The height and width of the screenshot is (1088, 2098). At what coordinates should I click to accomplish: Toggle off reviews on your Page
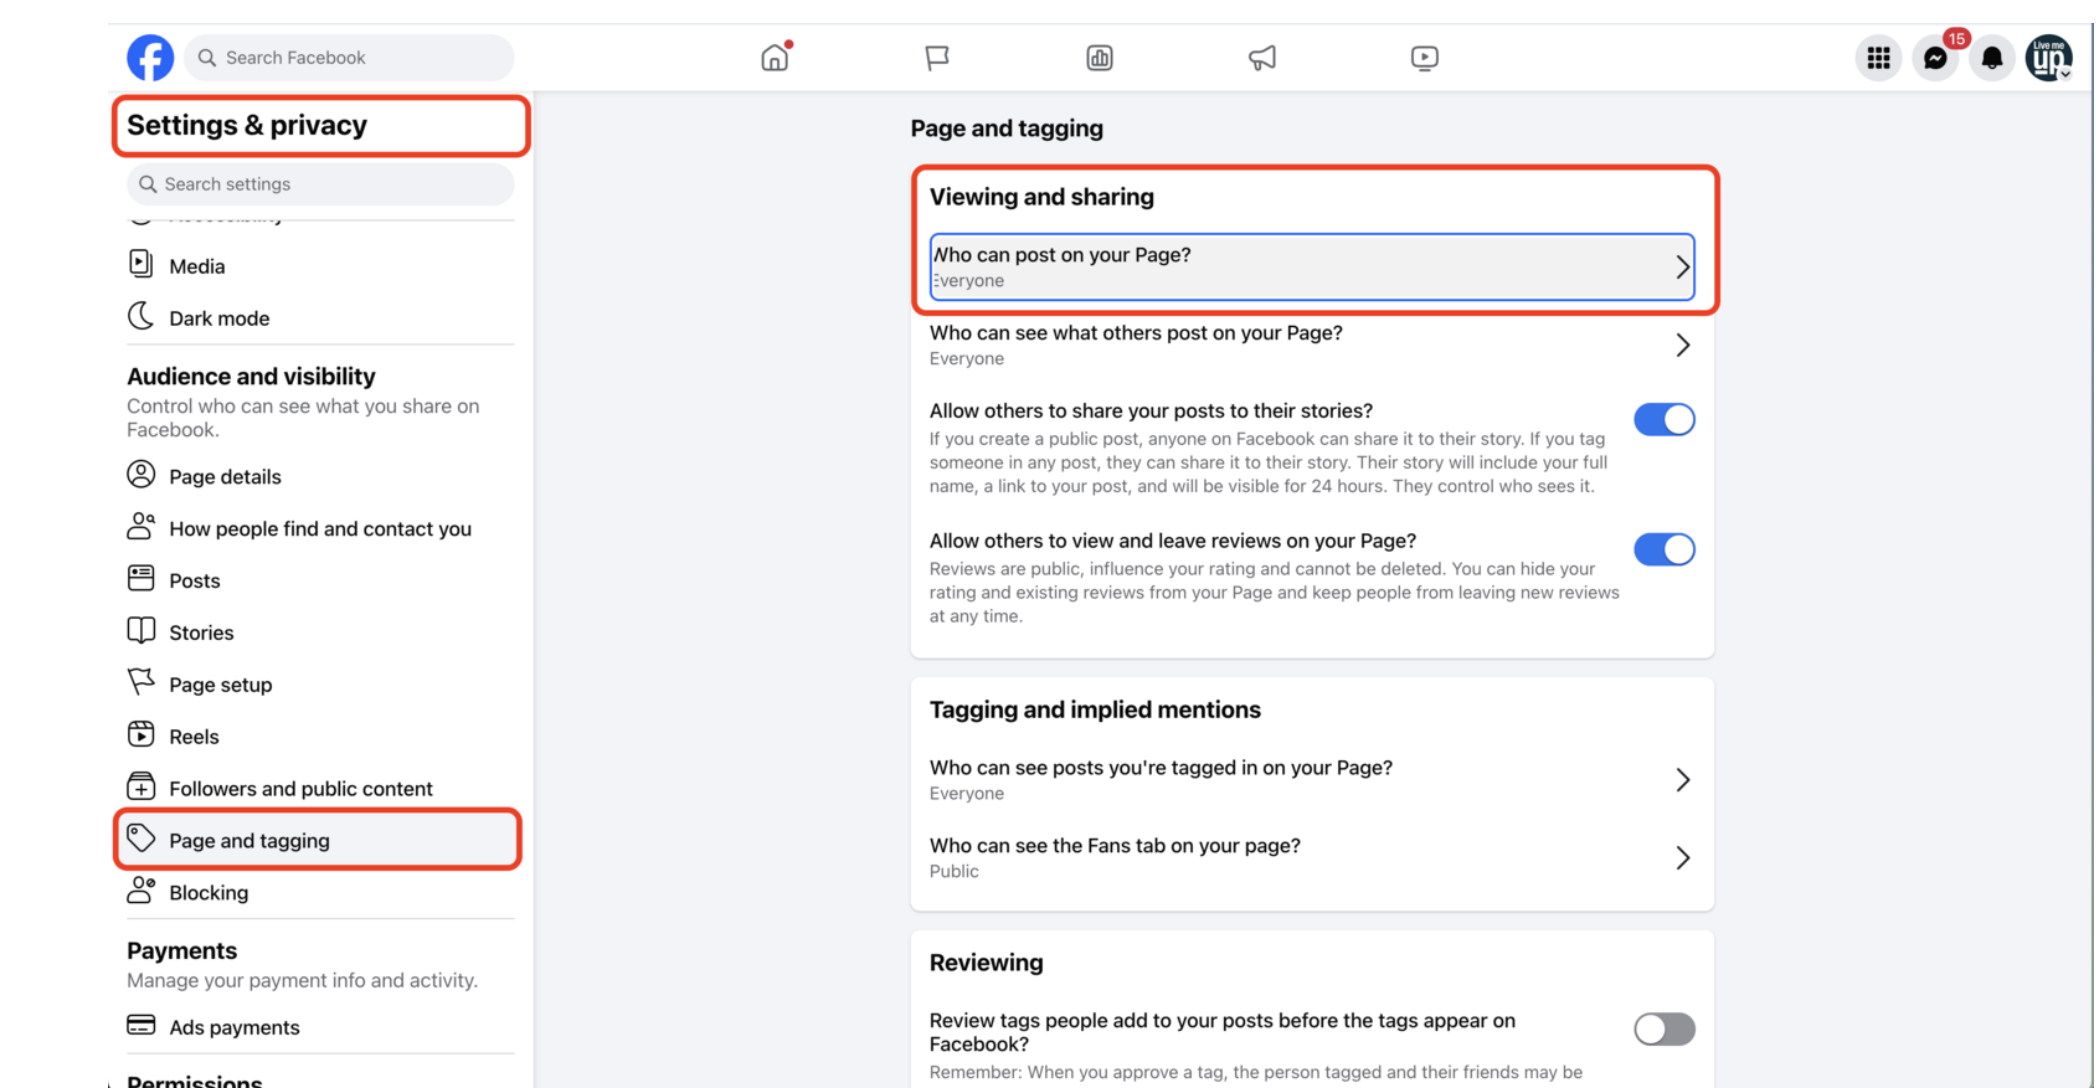coord(1664,550)
